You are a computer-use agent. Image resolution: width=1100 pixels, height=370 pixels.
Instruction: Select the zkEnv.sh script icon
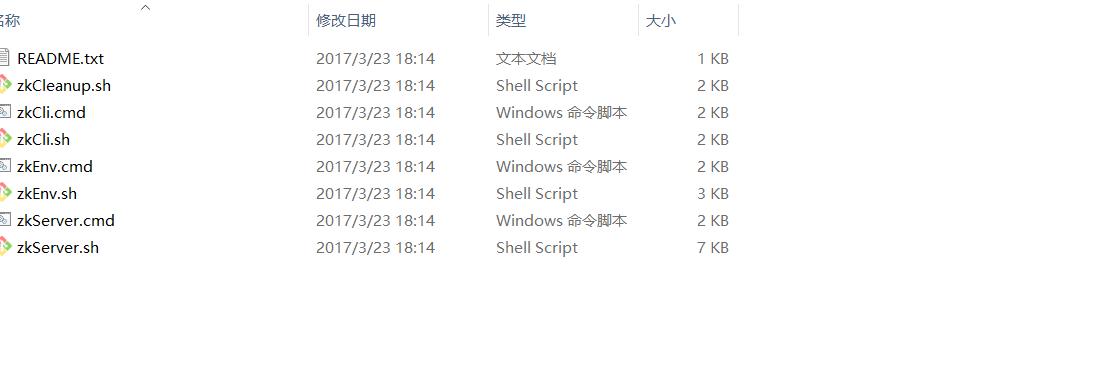click(x=5, y=193)
